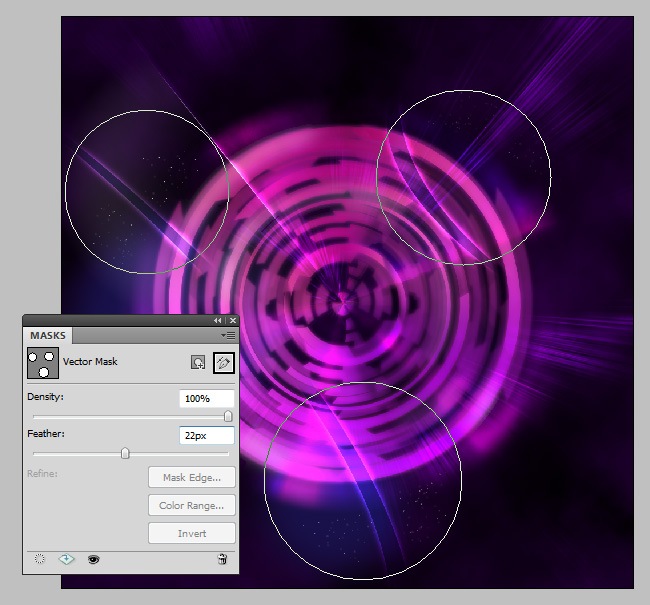Click the Feather slider handle
650x605 pixels.
pos(125,453)
